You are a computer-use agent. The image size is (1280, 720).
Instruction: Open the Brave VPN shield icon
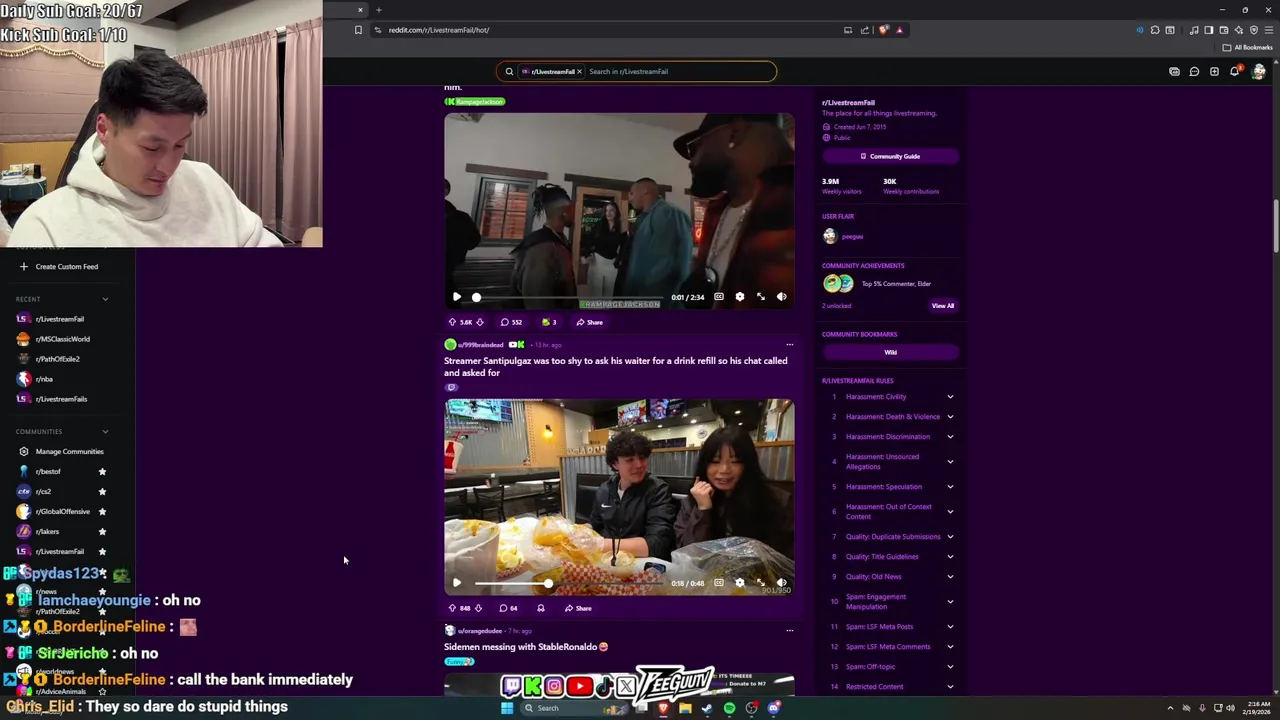pos(1254,30)
